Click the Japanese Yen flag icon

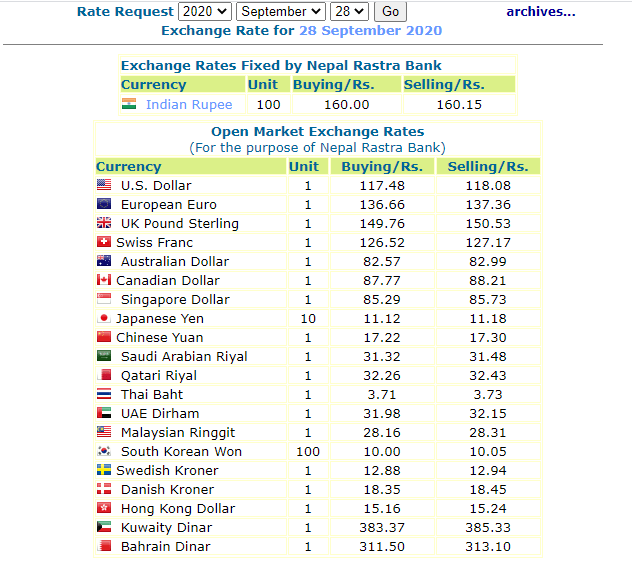(x=104, y=318)
